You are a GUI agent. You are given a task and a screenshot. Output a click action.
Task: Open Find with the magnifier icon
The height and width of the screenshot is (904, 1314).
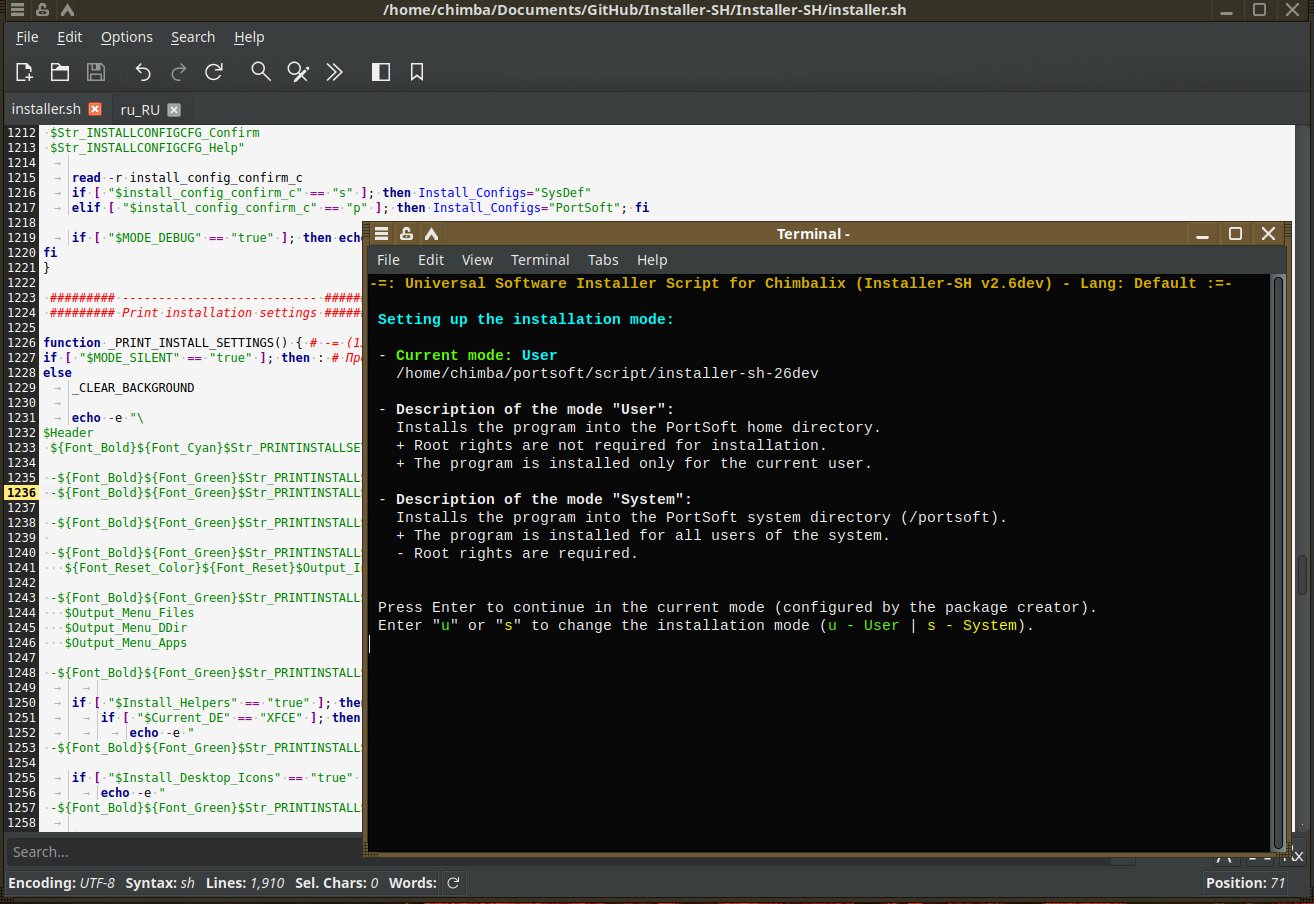tap(260, 72)
